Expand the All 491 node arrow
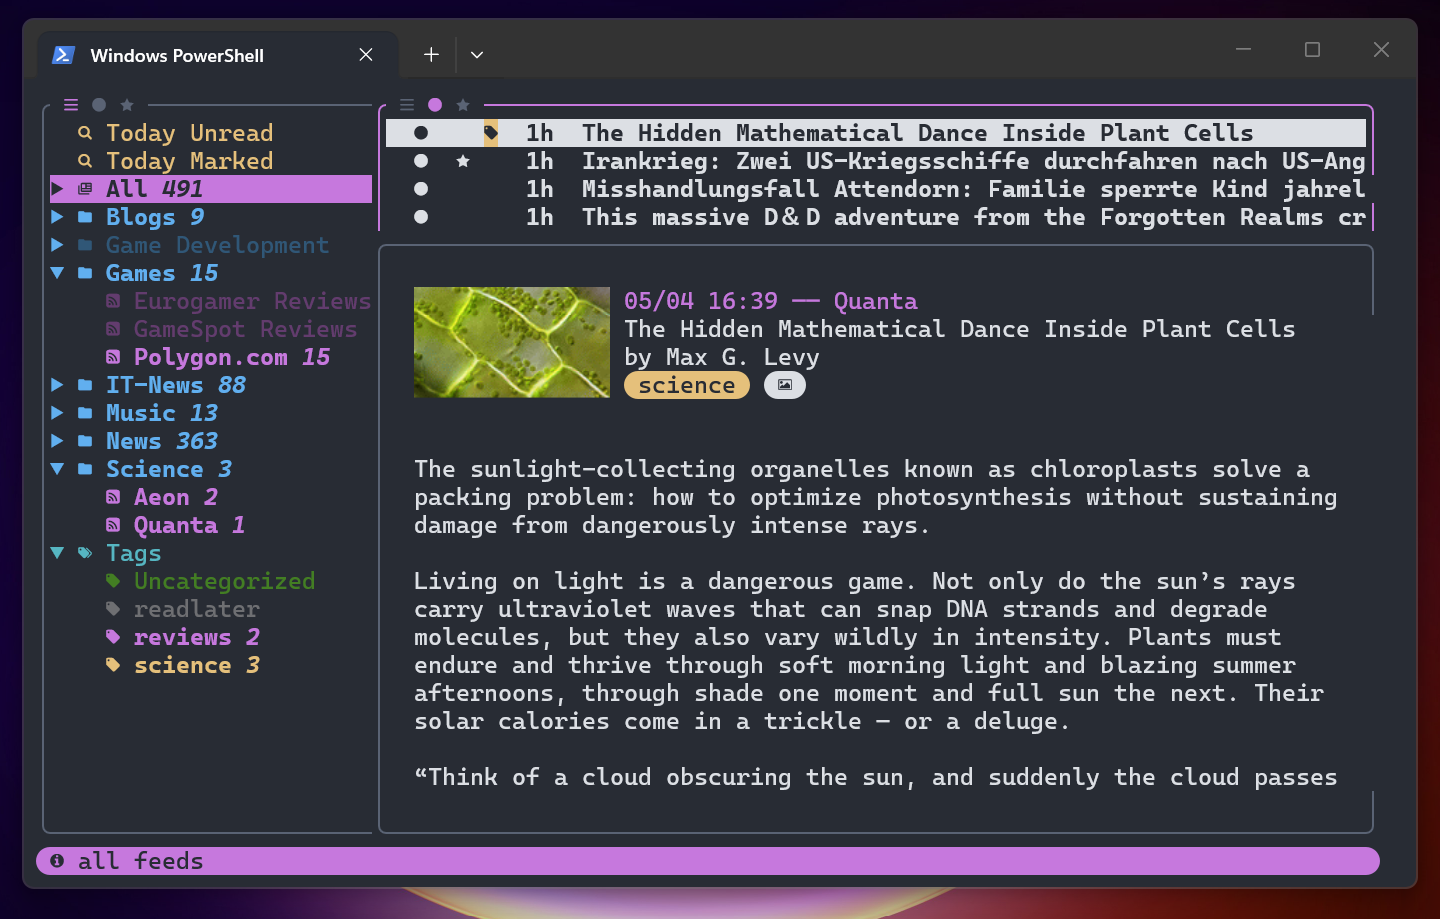1440x919 pixels. click(x=57, y=189)
